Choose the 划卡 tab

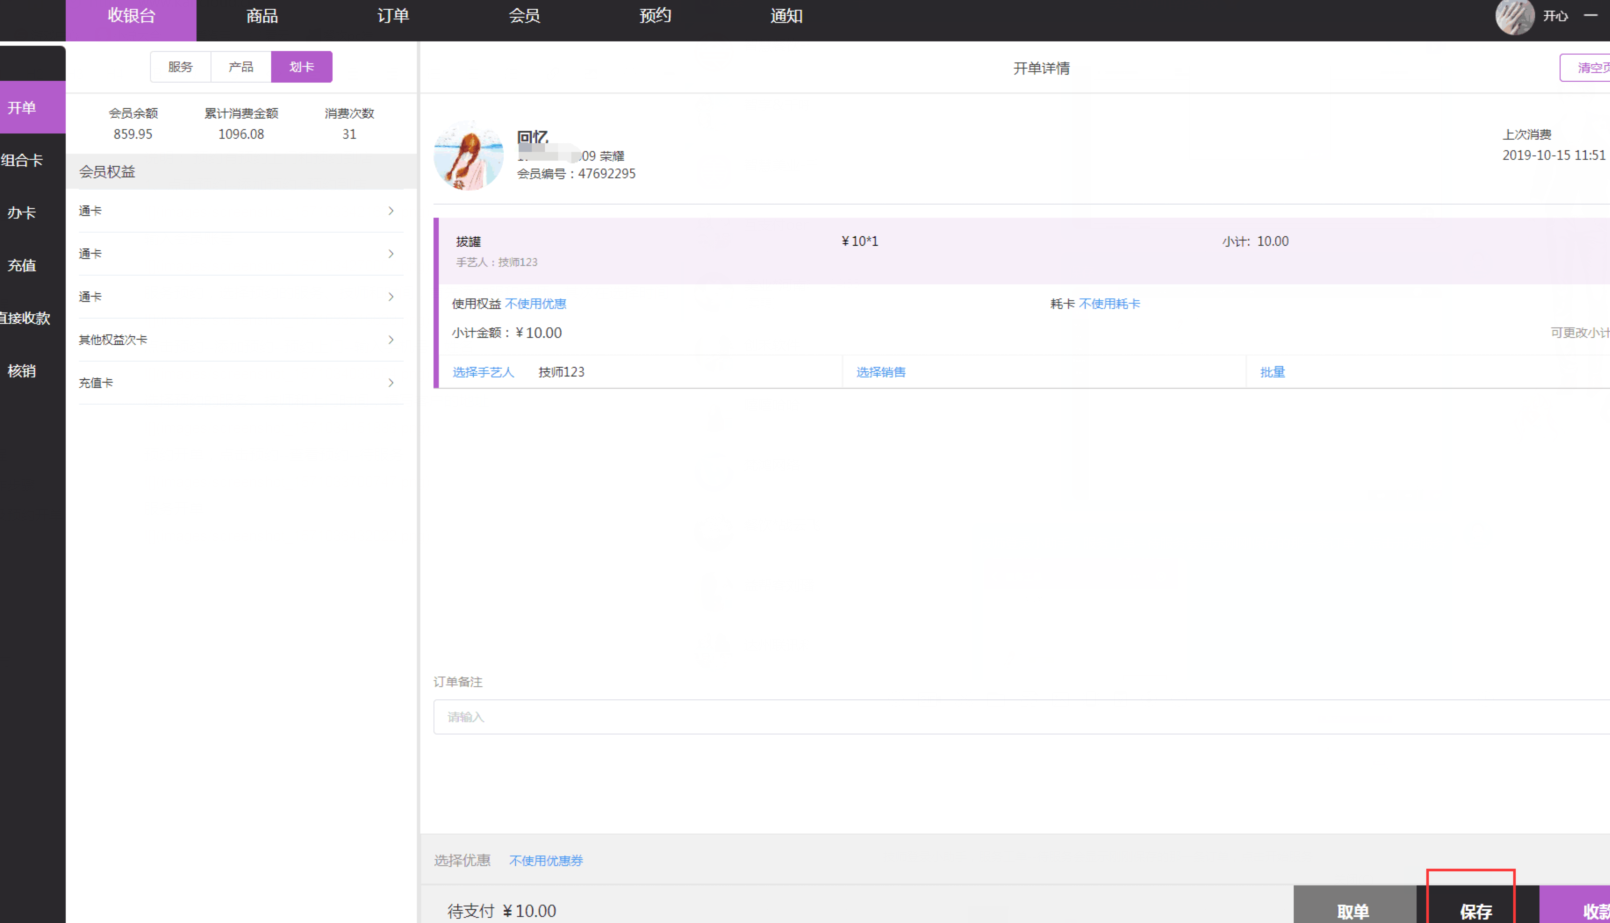pos(301,67)
